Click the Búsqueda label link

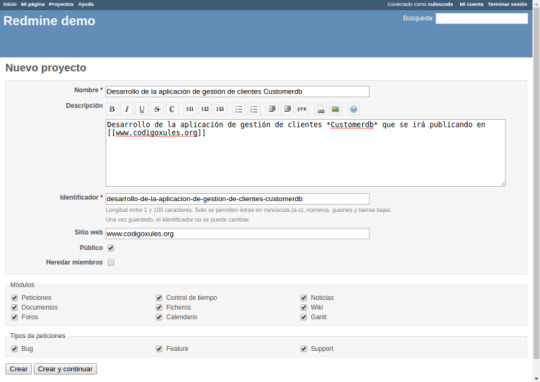(x=418, y=18)
